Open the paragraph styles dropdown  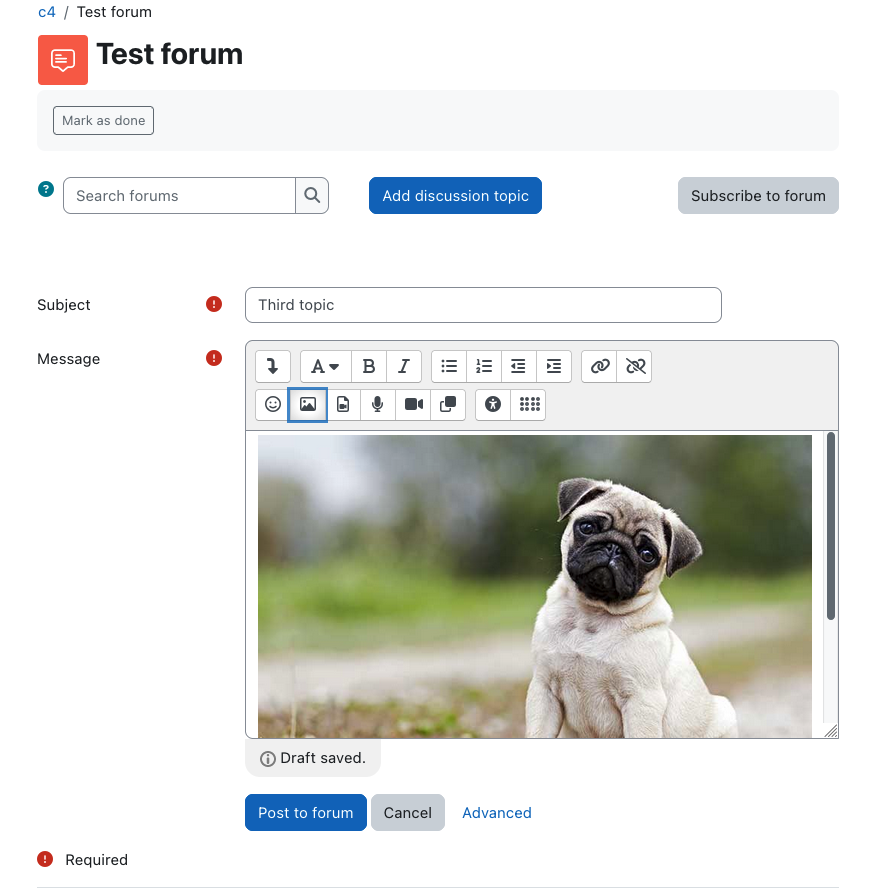pos(325,366)
